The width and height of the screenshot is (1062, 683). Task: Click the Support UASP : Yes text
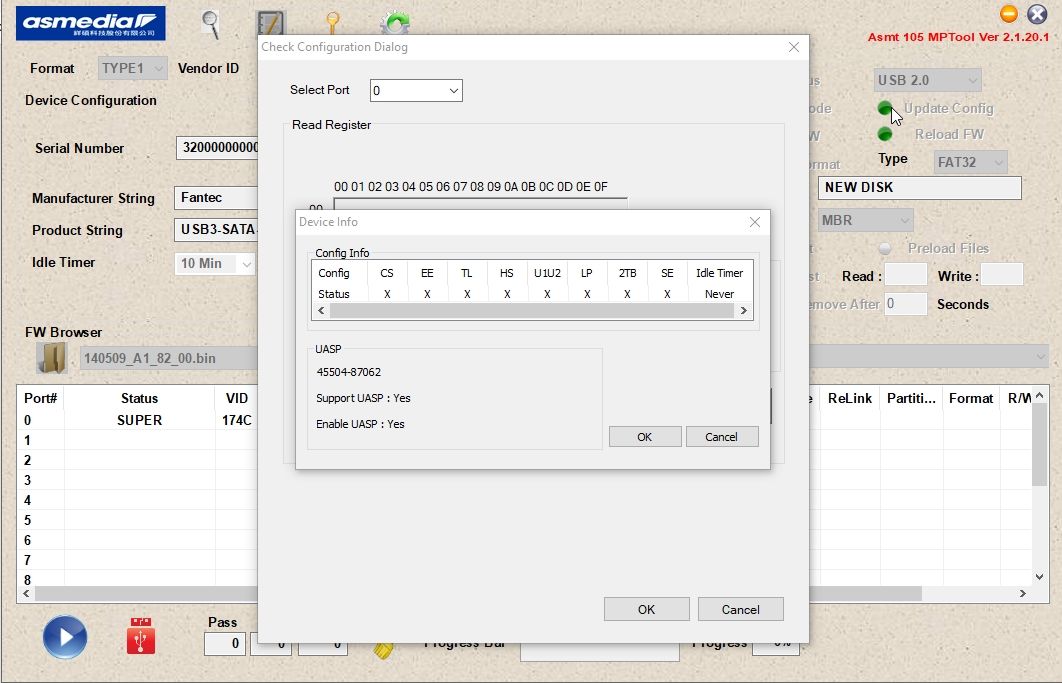364,398
